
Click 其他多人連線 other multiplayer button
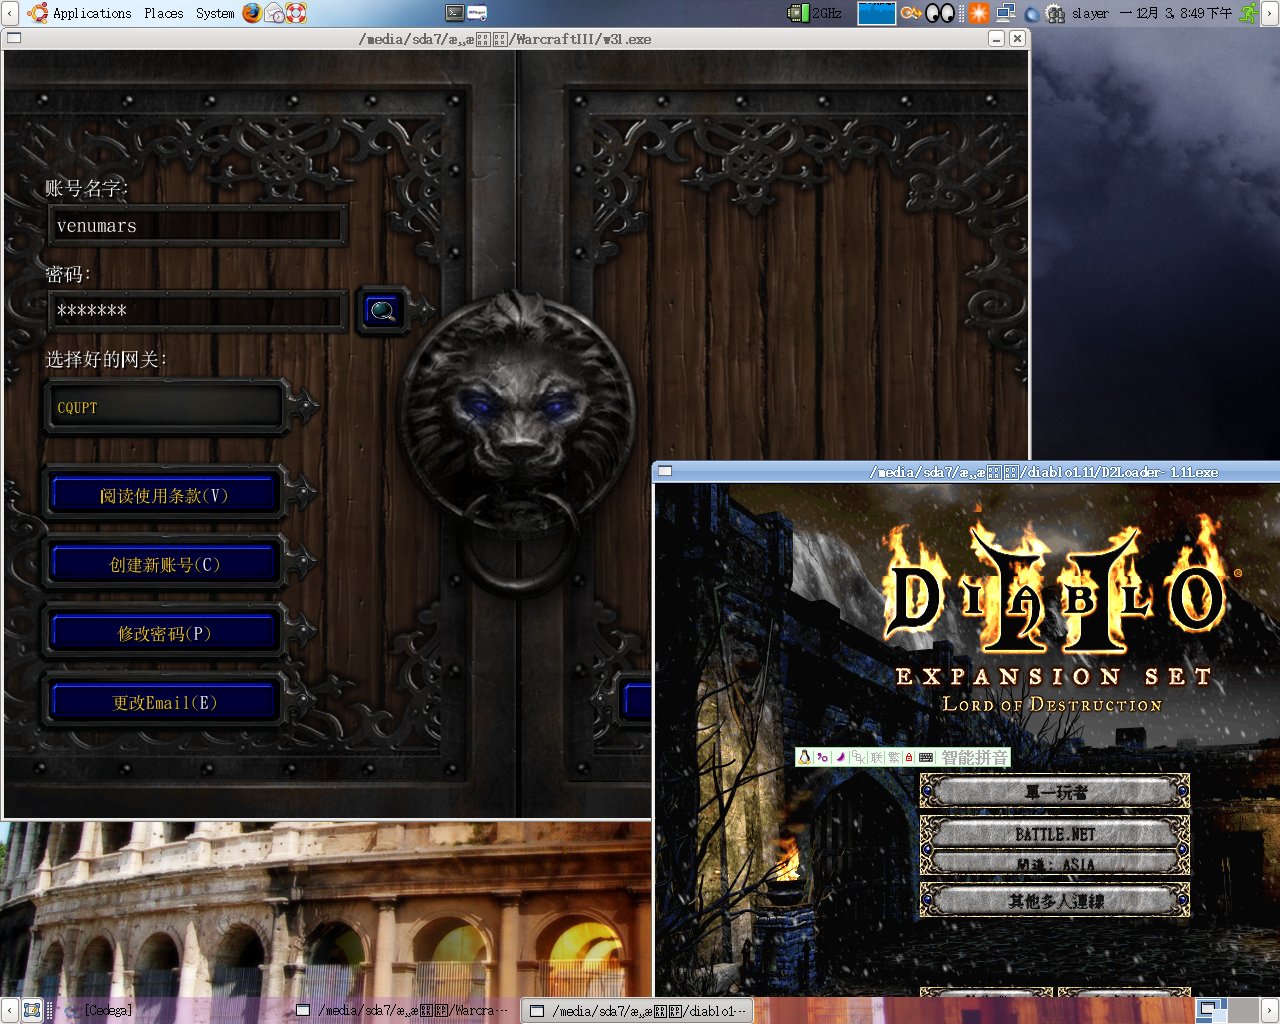(1055, 900)
